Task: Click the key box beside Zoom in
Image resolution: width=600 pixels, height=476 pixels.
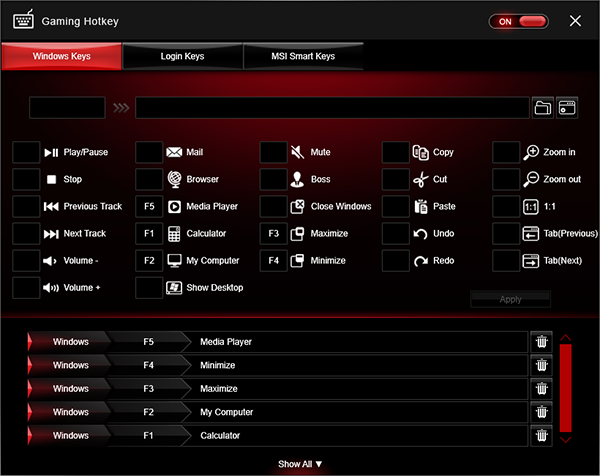Action: pos(506,152)
